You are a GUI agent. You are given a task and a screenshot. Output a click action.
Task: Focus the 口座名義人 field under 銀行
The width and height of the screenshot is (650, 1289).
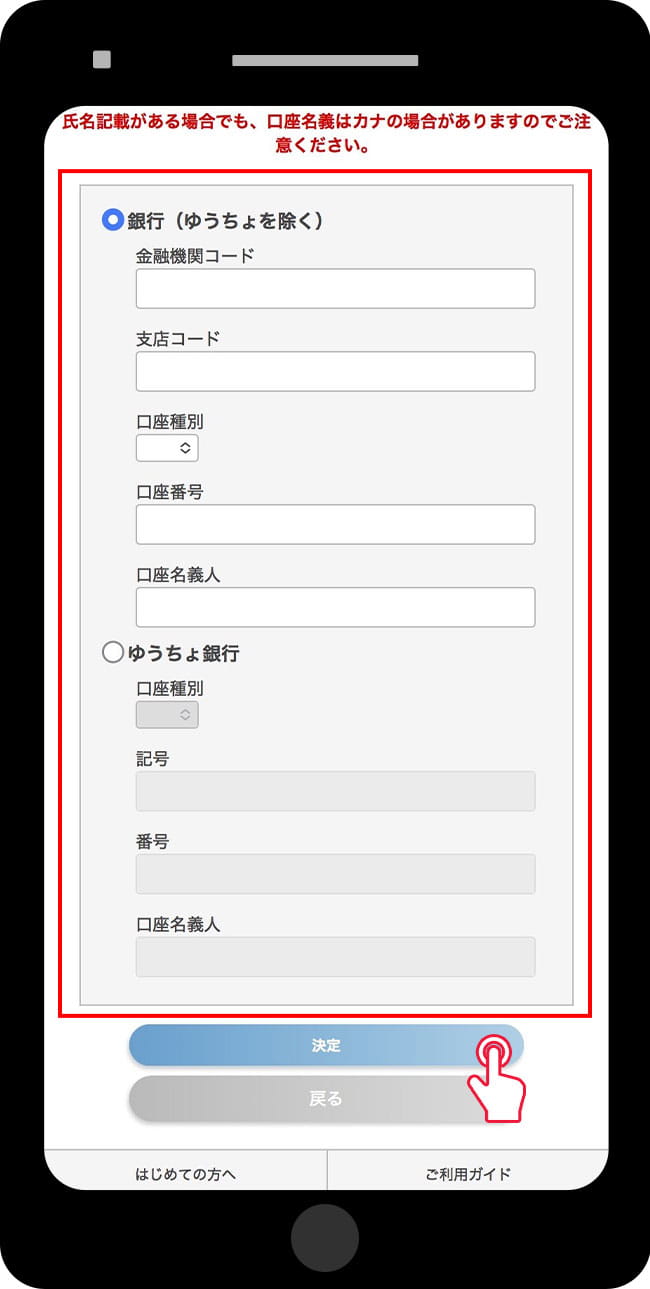(x=335, y=607)
